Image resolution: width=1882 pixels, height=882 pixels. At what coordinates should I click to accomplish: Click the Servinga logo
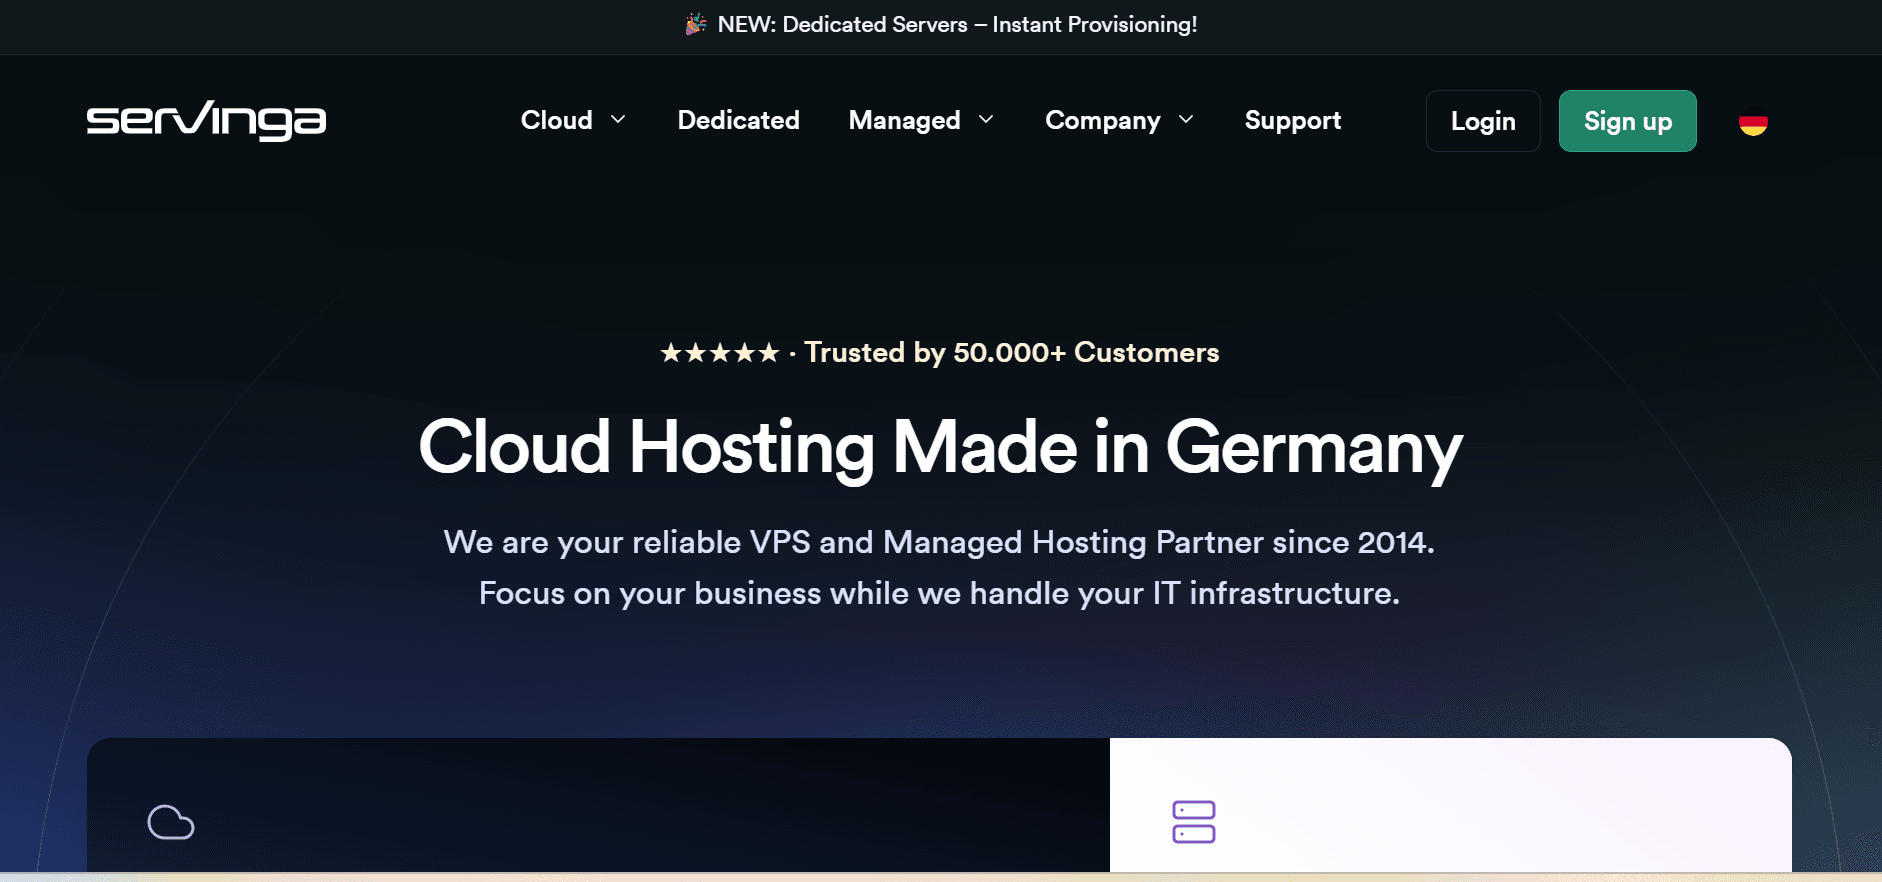point(206,121)
